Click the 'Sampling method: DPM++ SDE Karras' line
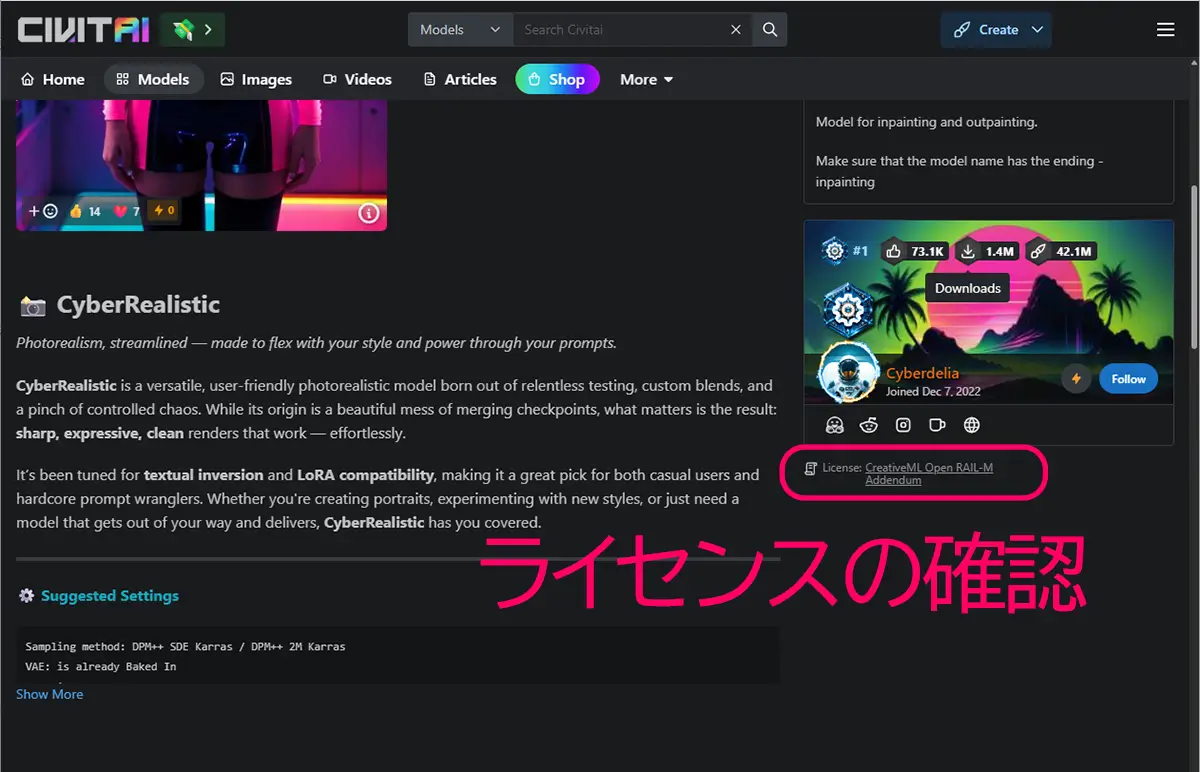Image resolution: width=1200 pixels, height=772 pixels. pyautogui.click(x=185, y=647)
